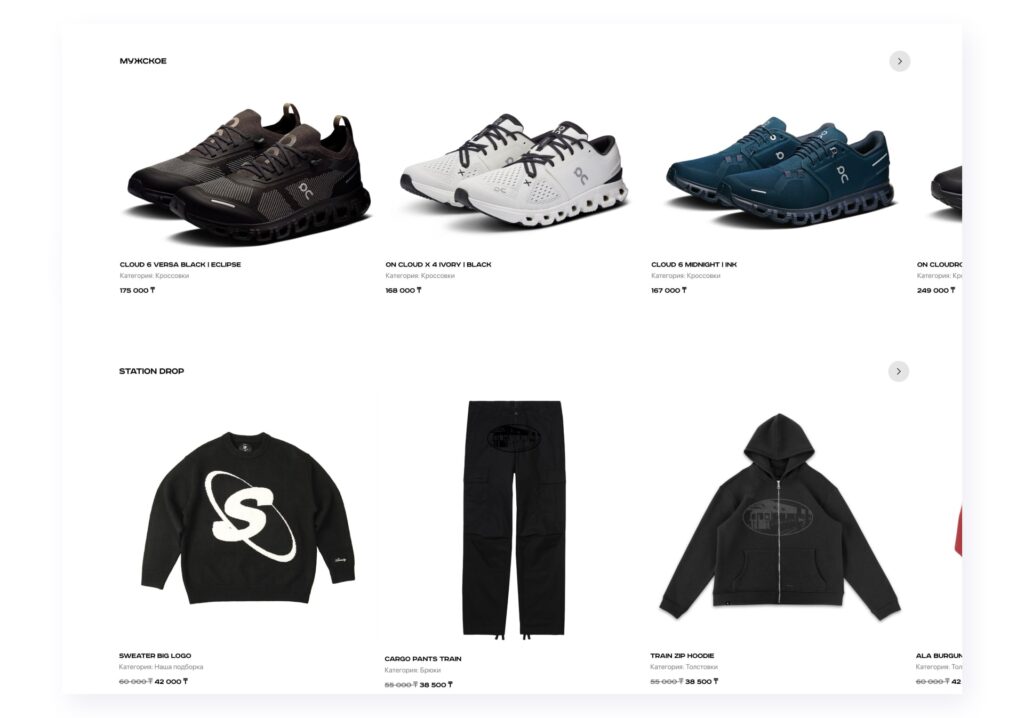Open the black Cargo Pants Train image
Viewport: 1024px width, 718px height.
[x=513, y=519]
